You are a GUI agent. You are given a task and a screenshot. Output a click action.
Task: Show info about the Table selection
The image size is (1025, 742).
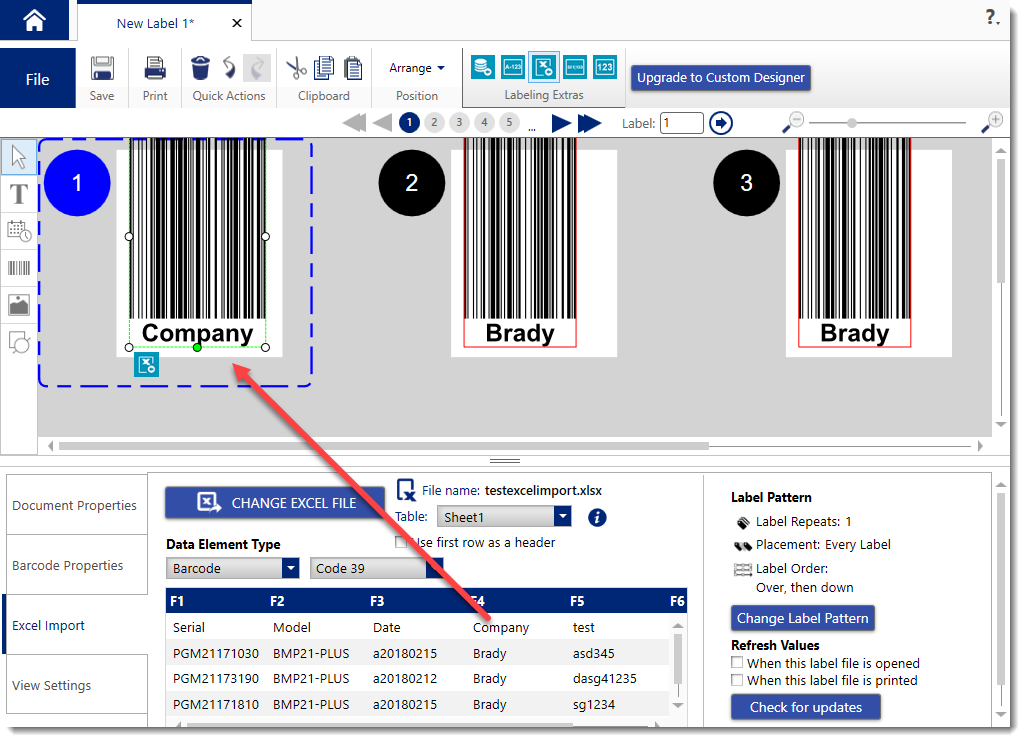coord(597,518)
